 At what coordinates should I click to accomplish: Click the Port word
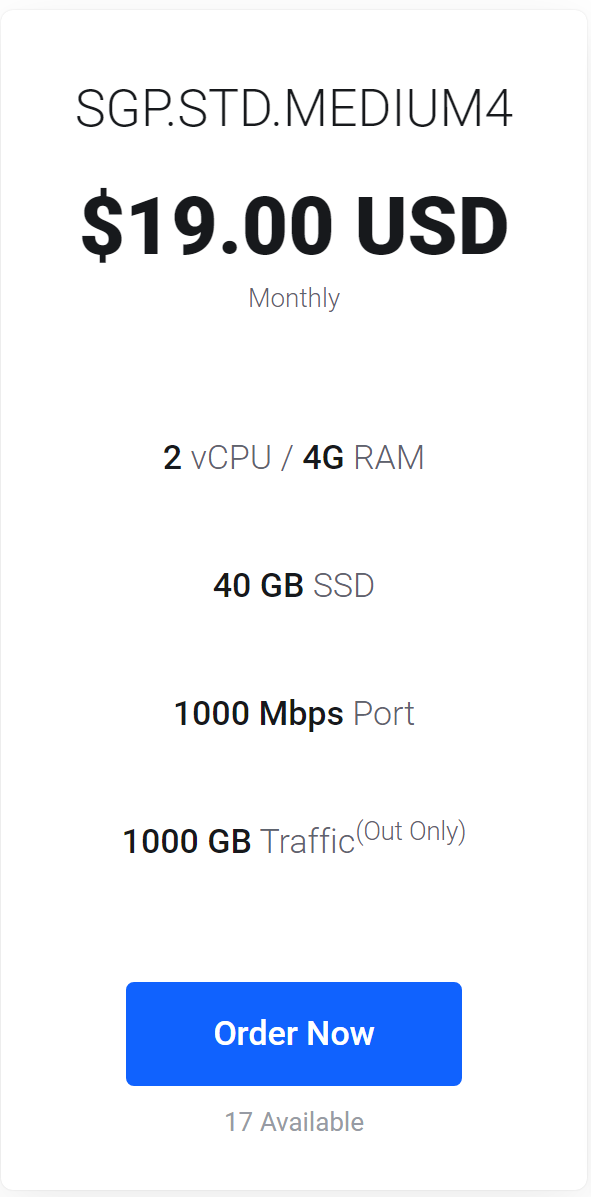coord(383,714)
